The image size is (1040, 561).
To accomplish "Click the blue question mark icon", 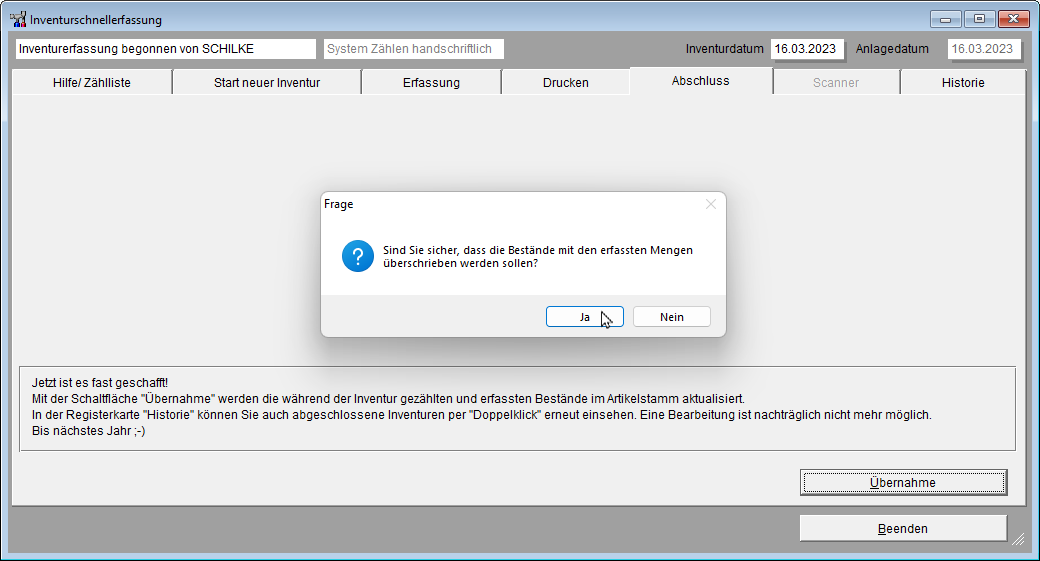I will 358,256.
